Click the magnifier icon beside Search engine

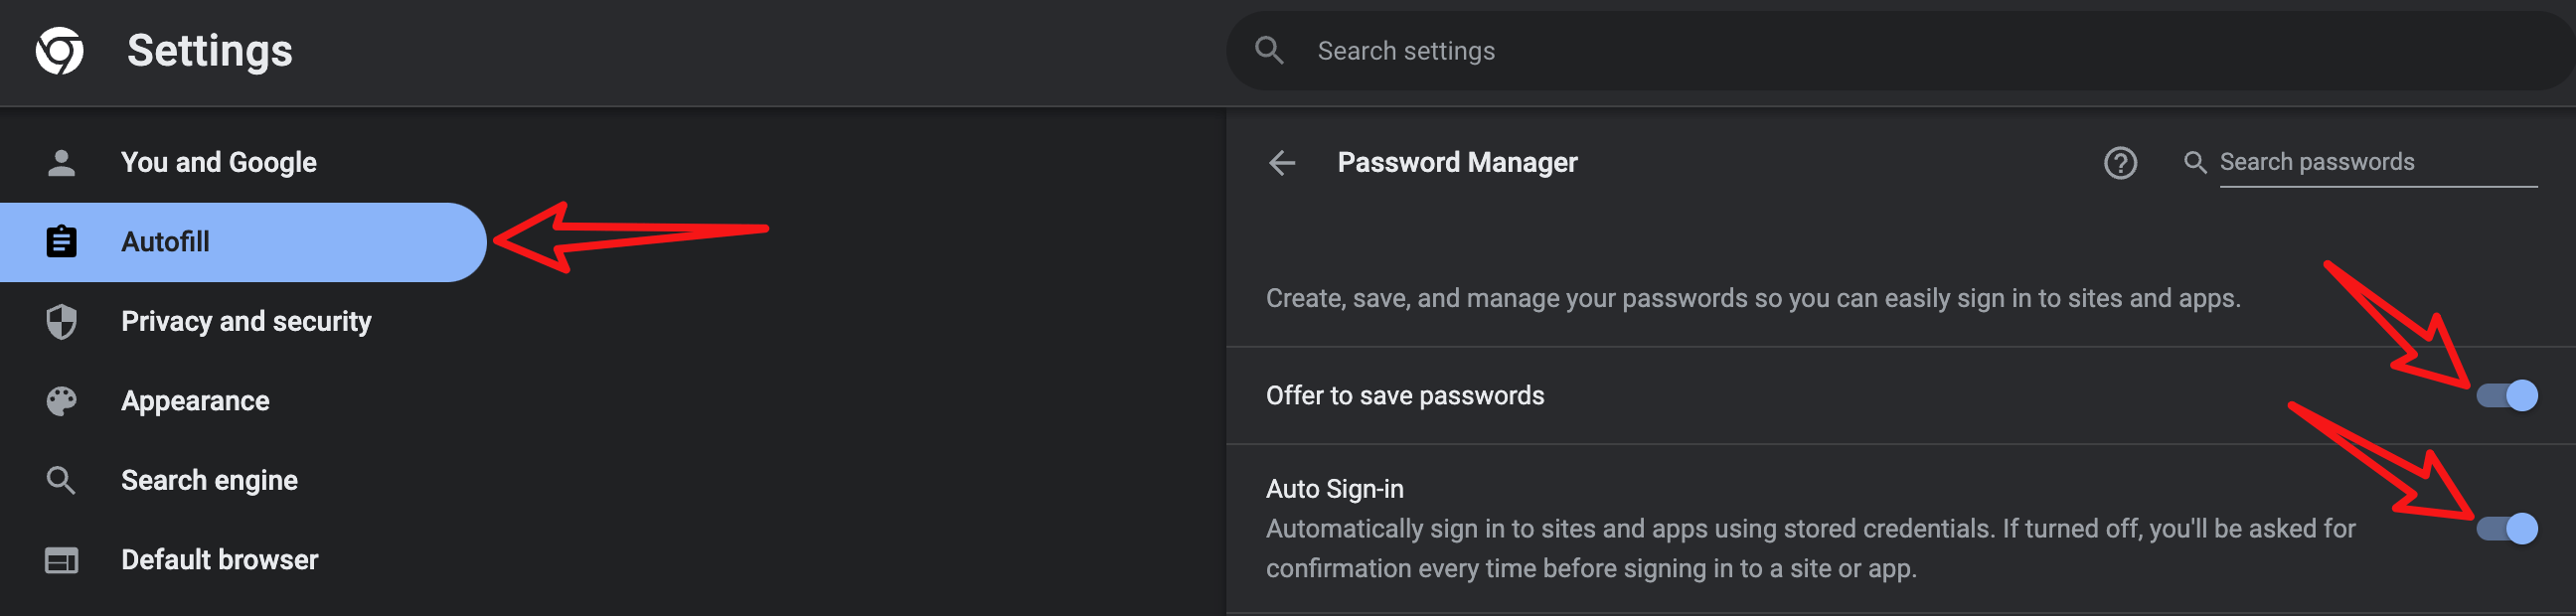click(x=61, y=480)
